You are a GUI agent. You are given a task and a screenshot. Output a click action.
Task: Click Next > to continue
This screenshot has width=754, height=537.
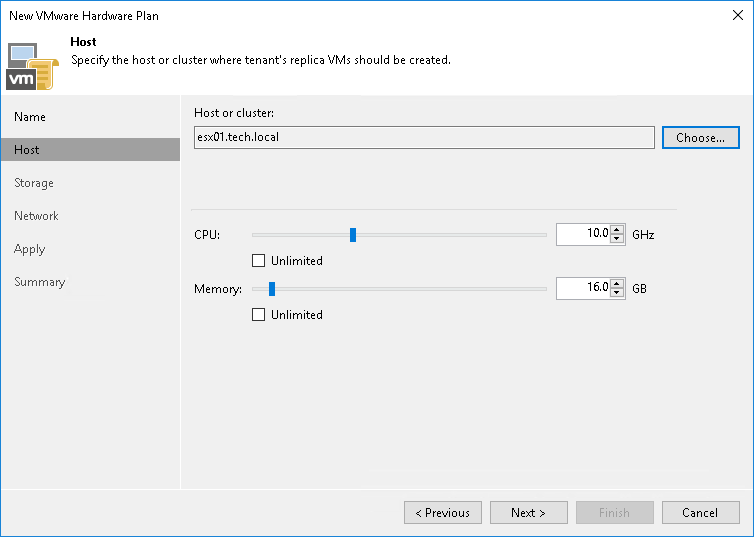pos(528,512)
